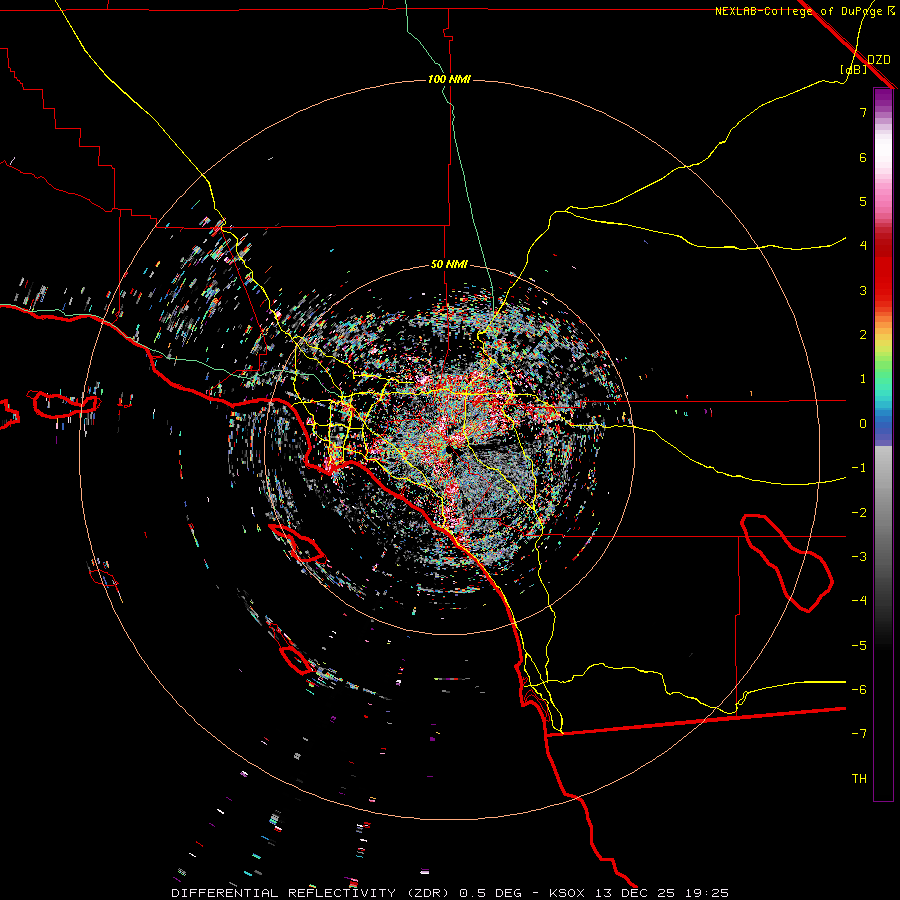Click the "0" value on color scale
This screenshot has width=900, height=900.
[x=863, y=424]
